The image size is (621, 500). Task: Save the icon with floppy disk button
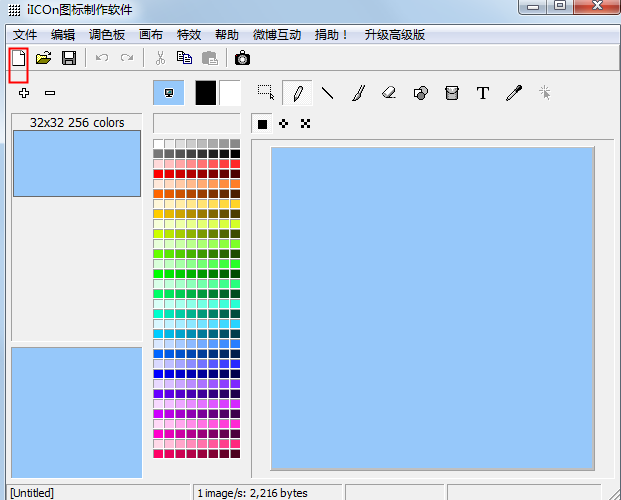pyautogui.click(x=69, y=58)
